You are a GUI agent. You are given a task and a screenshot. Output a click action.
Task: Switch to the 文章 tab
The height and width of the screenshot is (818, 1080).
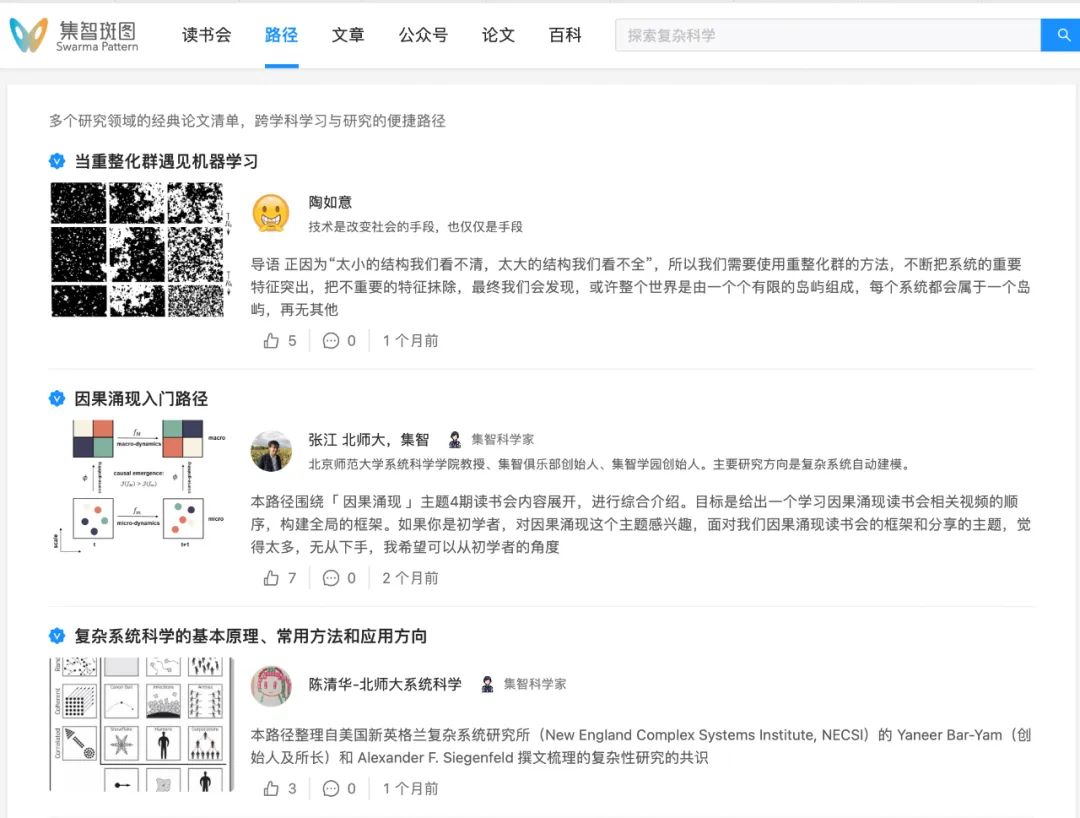(348, 35)
